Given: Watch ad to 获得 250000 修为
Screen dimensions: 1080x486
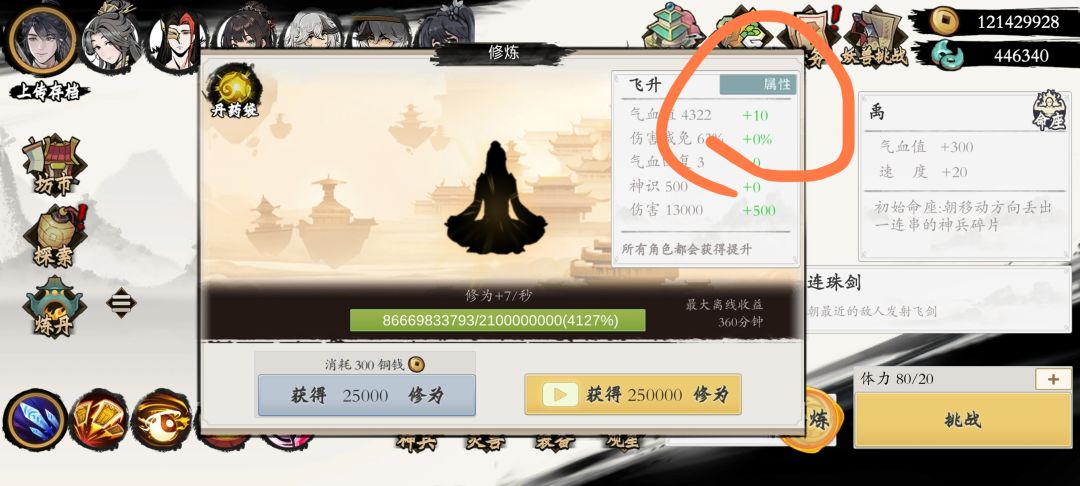Looking at the screenshot, I should (x=632, y=394).
